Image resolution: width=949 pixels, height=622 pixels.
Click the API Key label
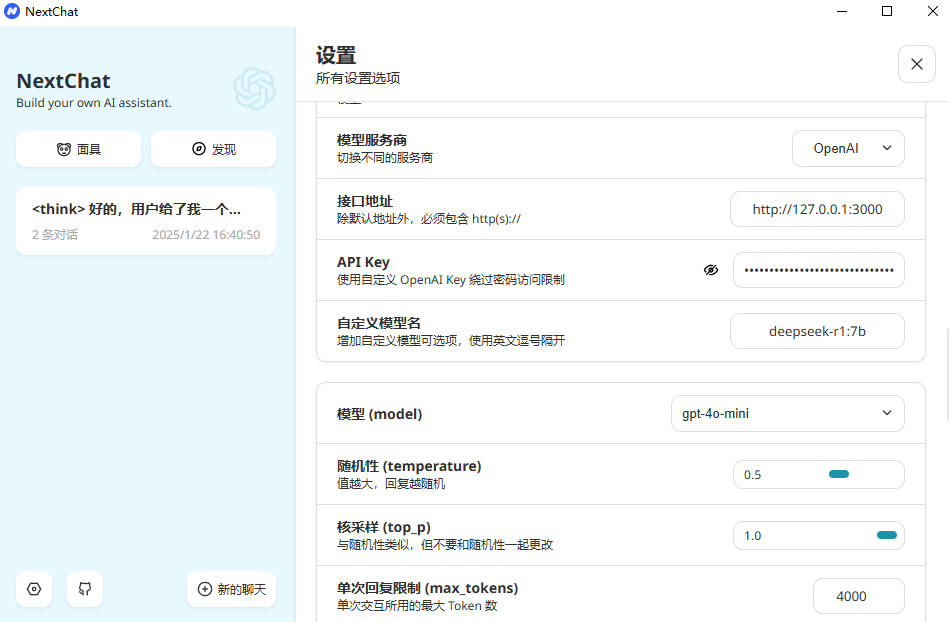(363, 262)
